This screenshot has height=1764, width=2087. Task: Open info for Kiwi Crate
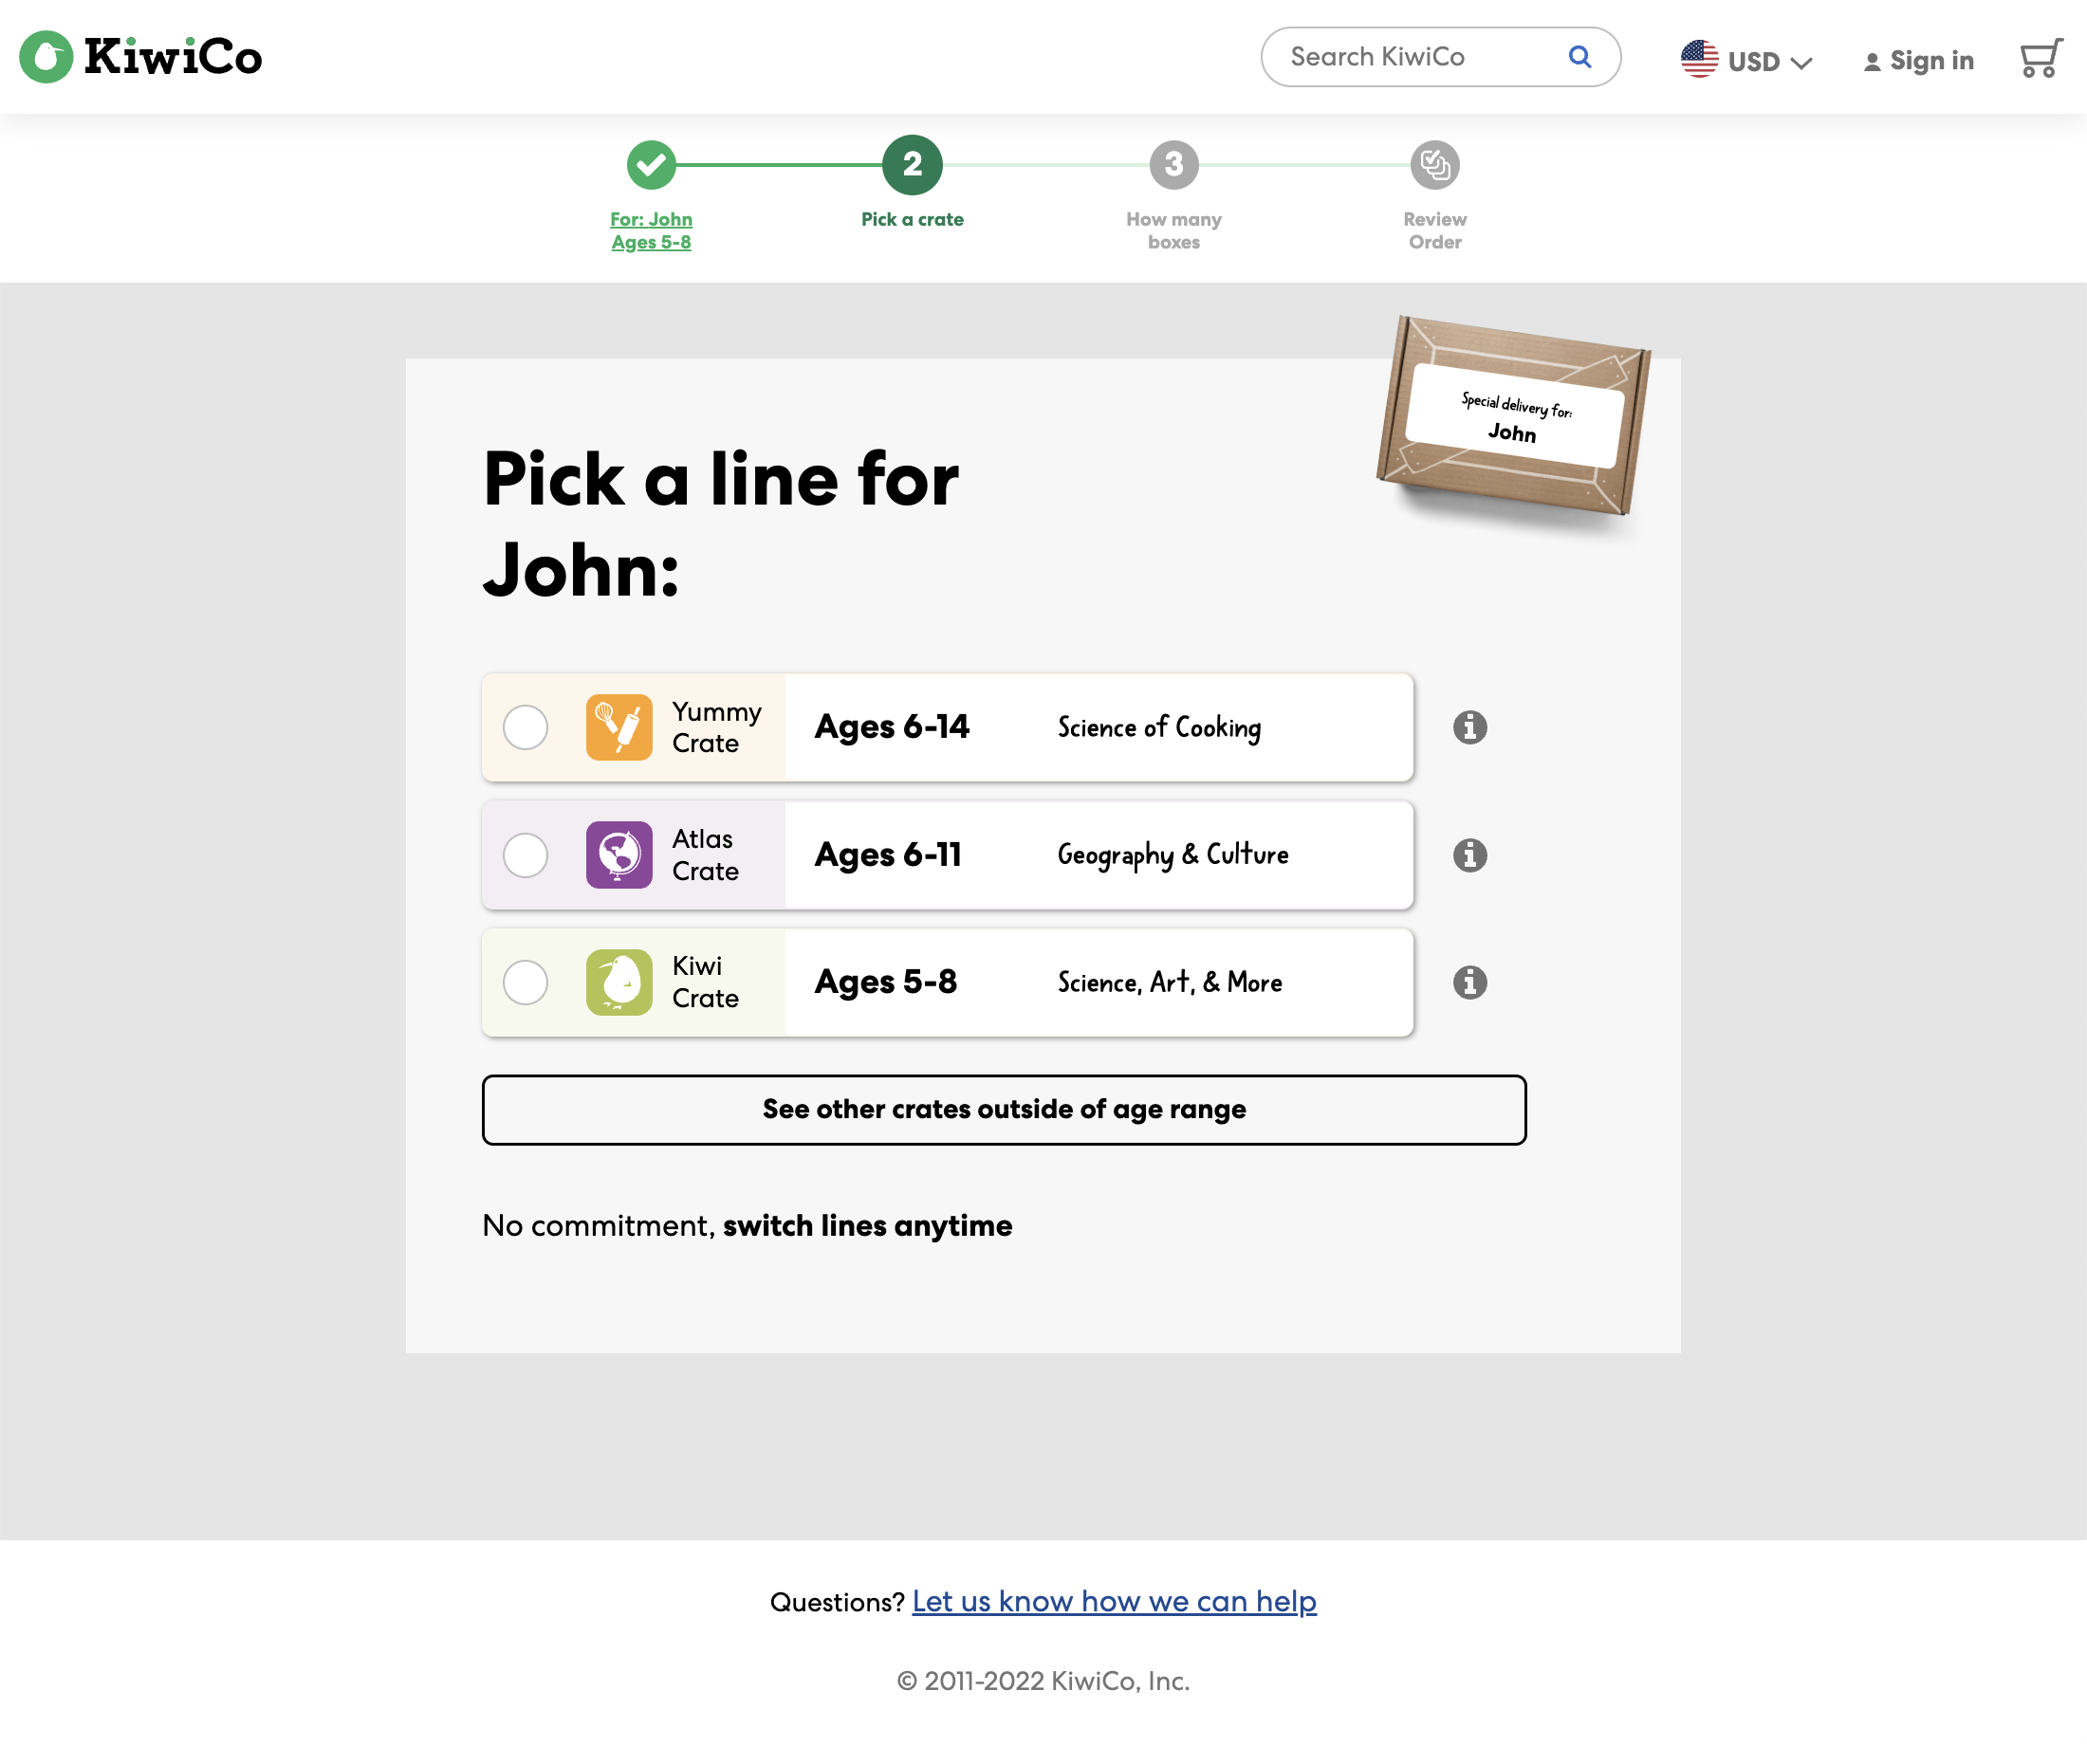[x=1469, y=982]
